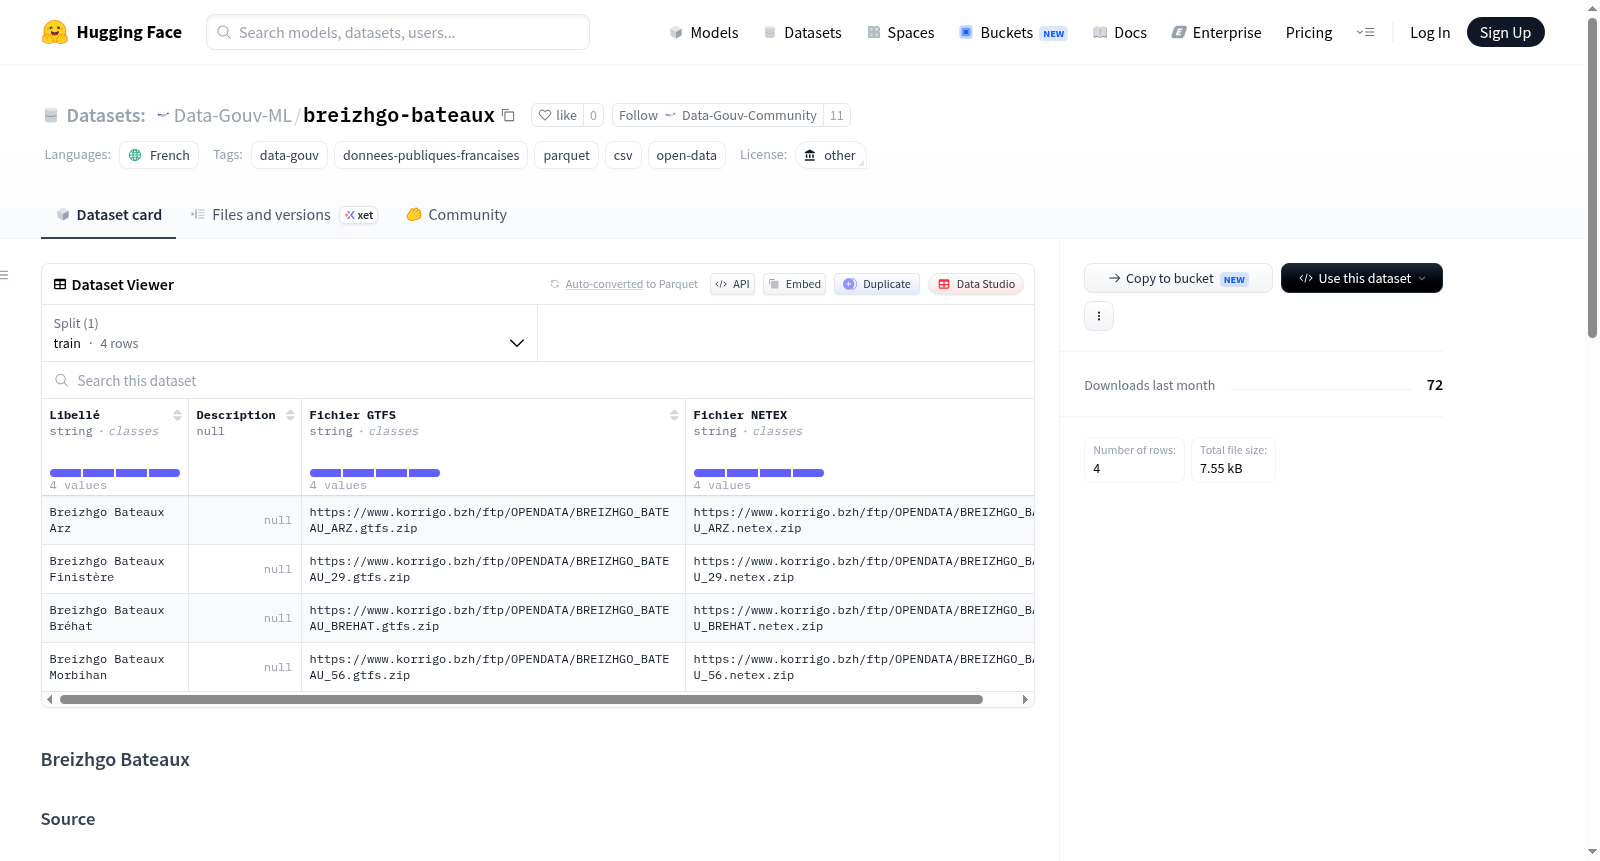This screenshot has width=1600, height=861.
Task: Click the Embed button
Action: click(794, 284)
